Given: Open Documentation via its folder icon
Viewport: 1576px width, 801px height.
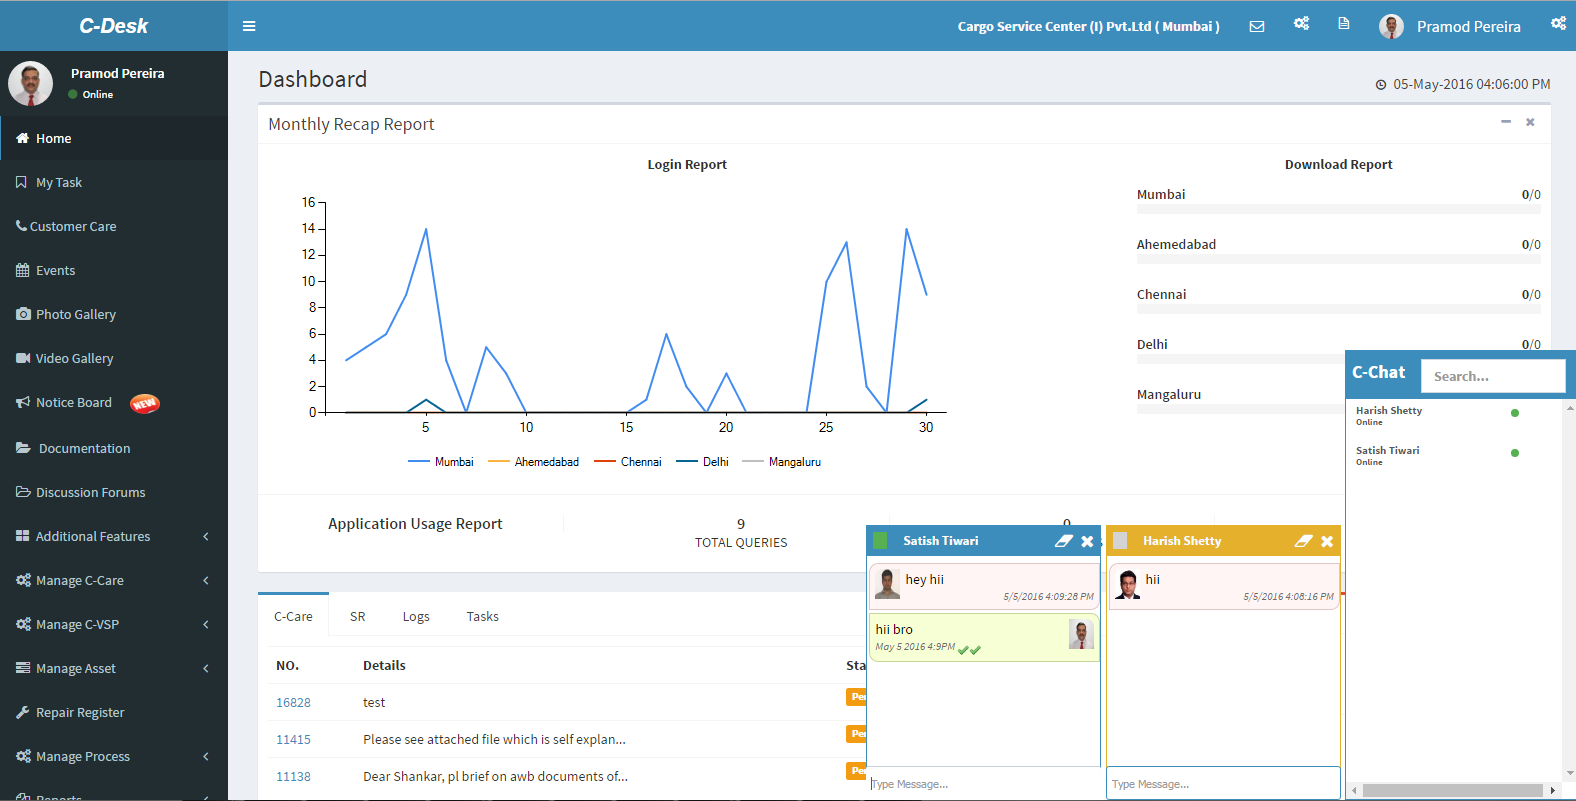Looking at the screenshot, I should click(x=23, y=448).
